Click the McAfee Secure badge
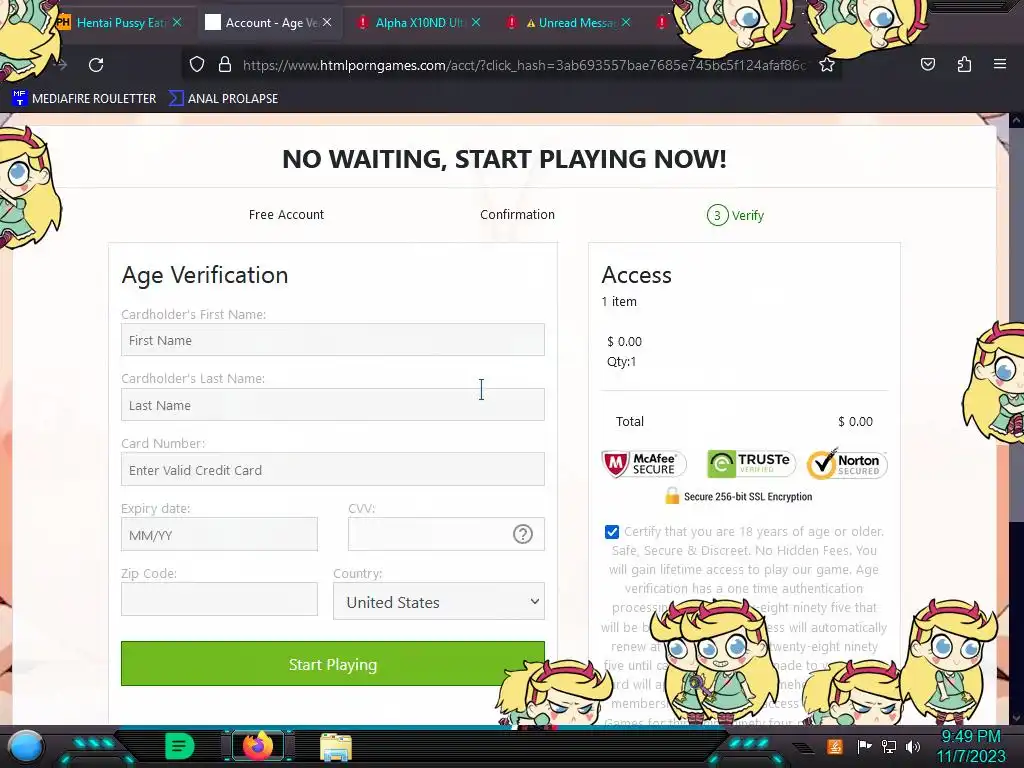This screenshot has width=1024, height=768. (644, 464)
